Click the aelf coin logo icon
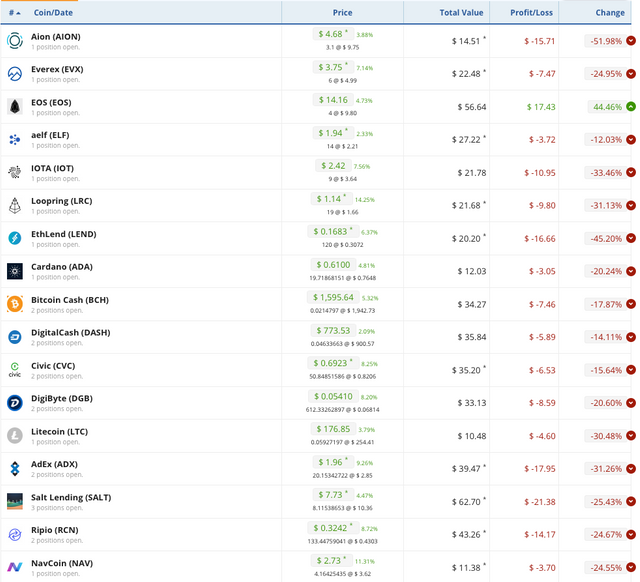This screenshot has height=582, width=640. point(15,140)
